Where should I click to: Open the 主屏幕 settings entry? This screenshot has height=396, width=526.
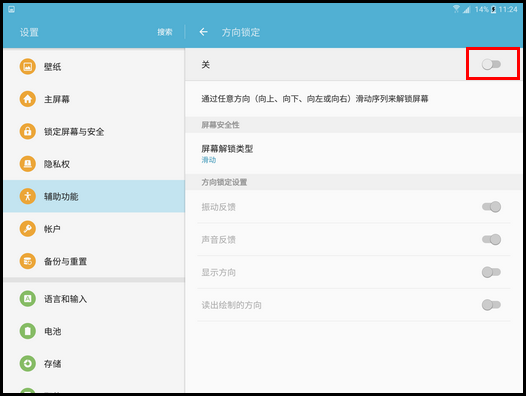tap(94, 99)
